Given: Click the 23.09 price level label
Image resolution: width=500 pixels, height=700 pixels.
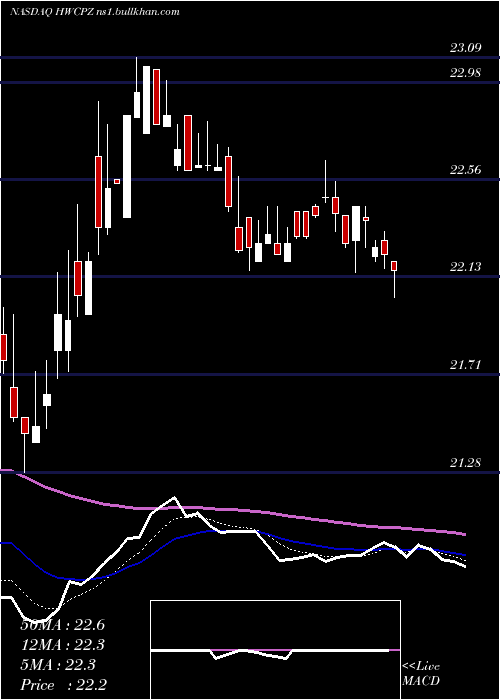Looking at the screenshot, I should click(x=466, y=47).
